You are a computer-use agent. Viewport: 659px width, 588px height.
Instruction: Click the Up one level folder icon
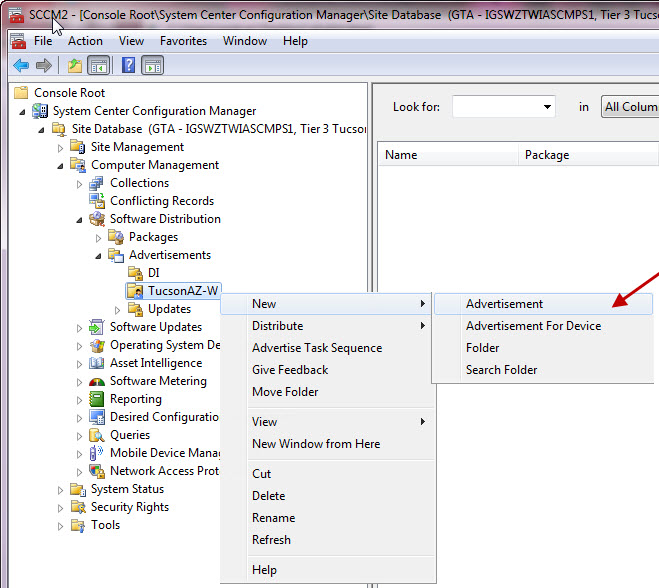pyautogui.click(x=75, y=66)
